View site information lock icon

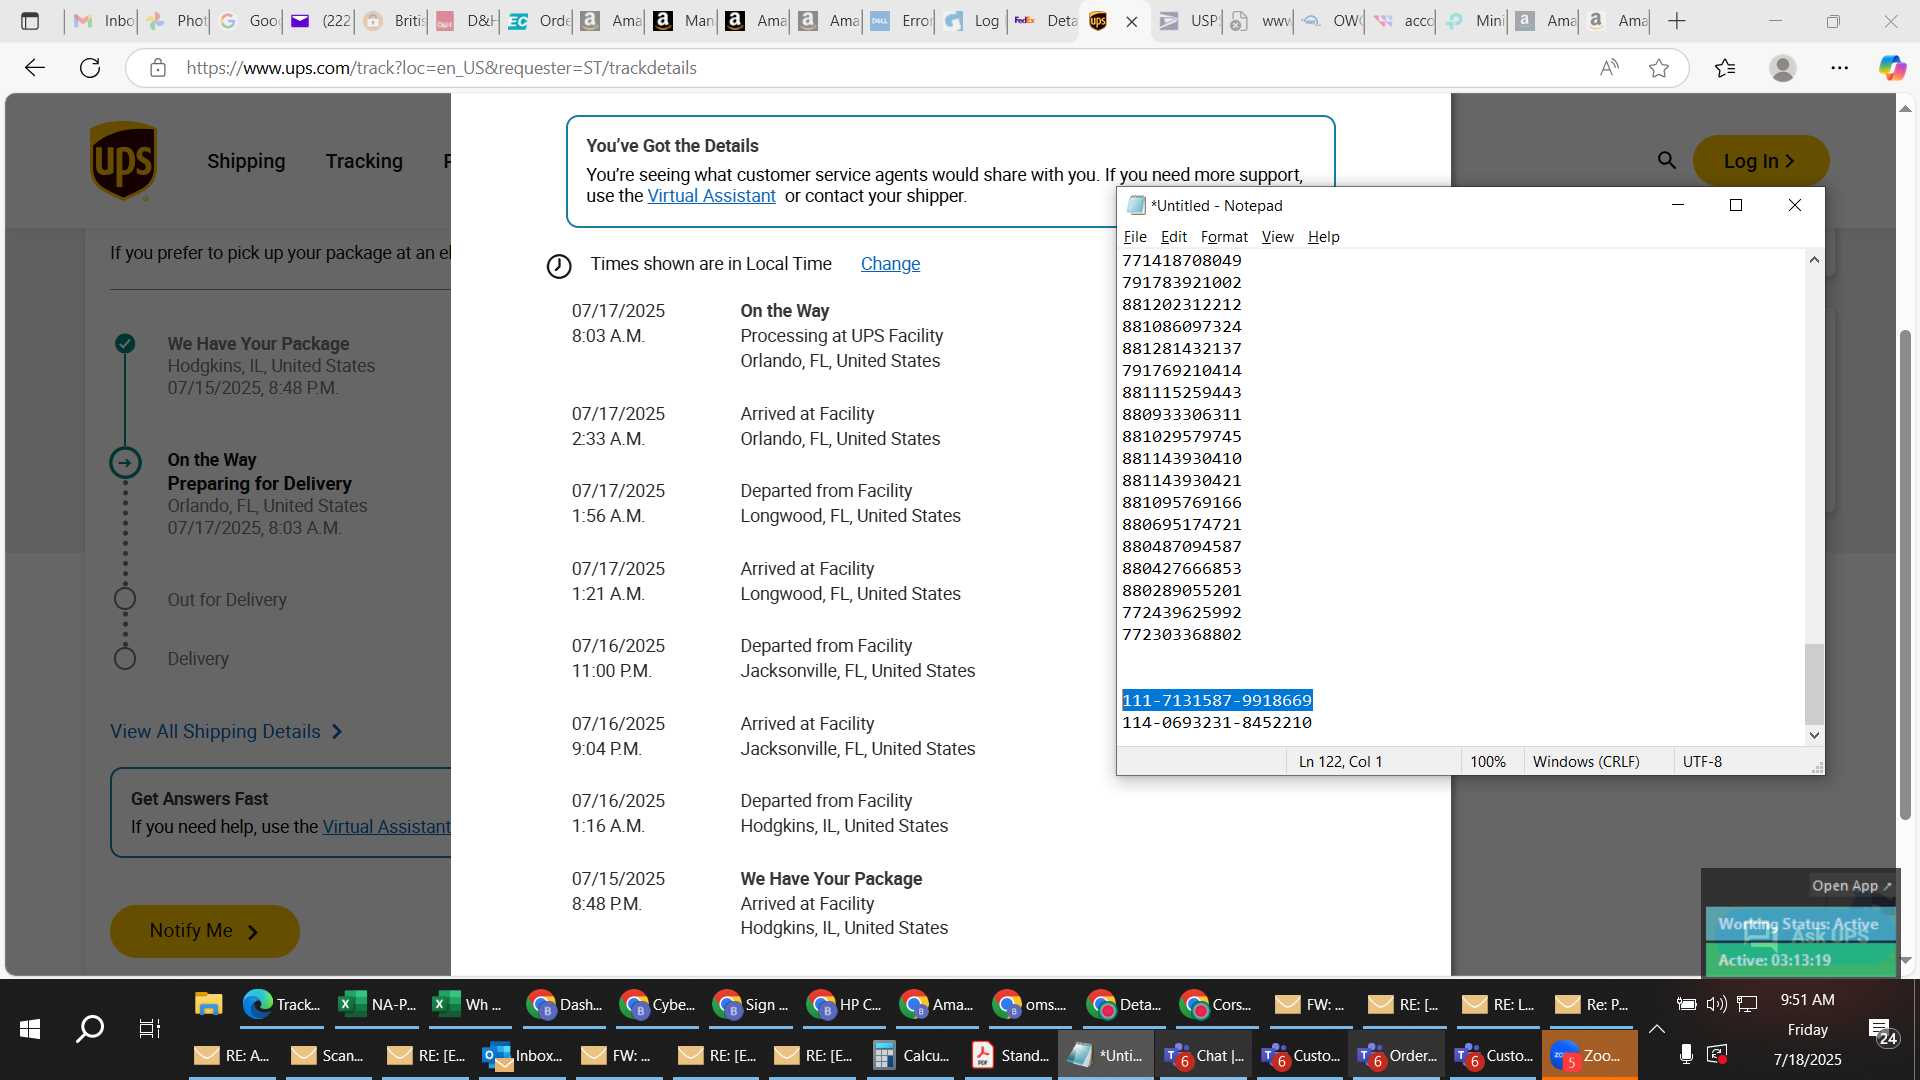click(x=157, y=68)
